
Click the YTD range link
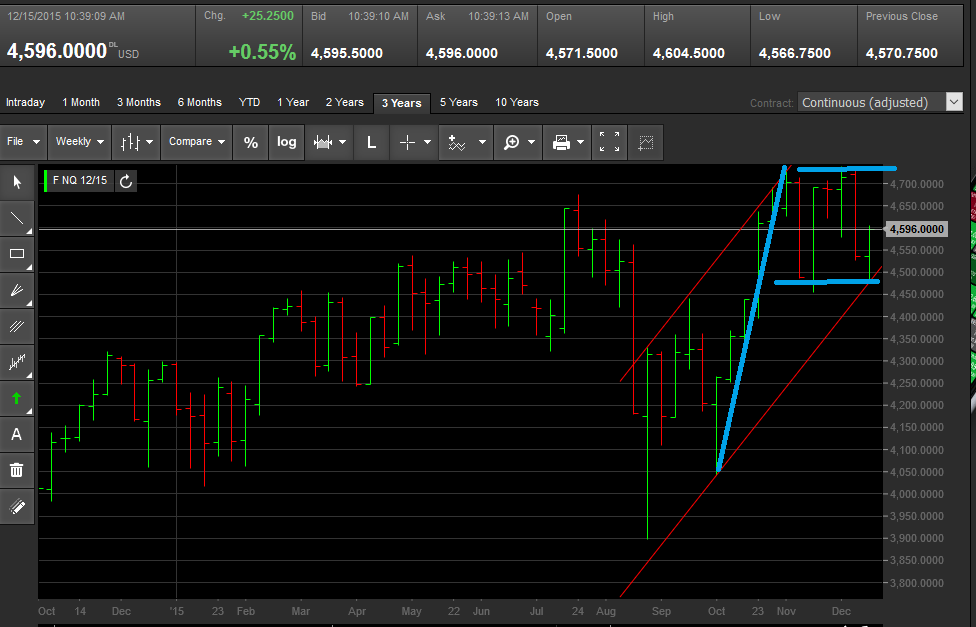point(250,102)
